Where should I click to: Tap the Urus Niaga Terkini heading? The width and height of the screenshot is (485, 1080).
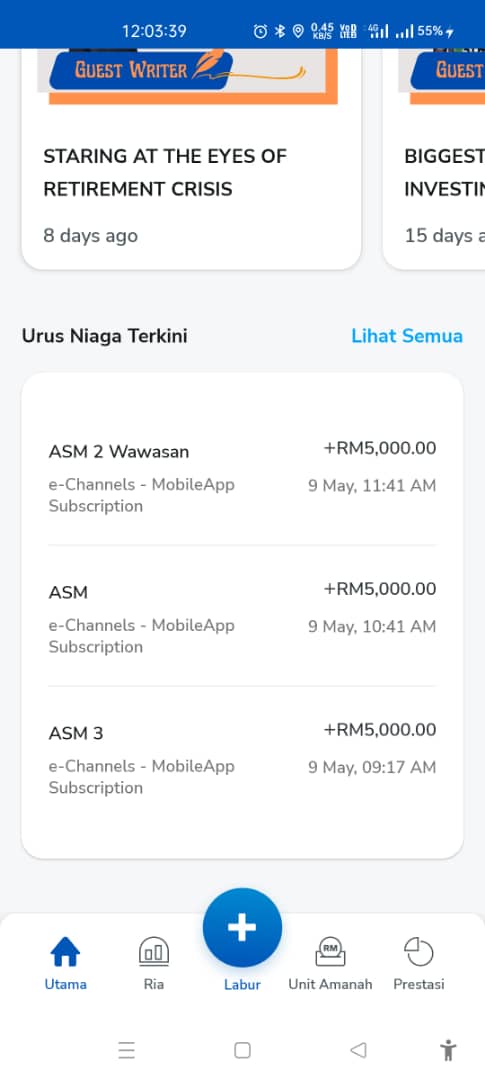[105, 336]
